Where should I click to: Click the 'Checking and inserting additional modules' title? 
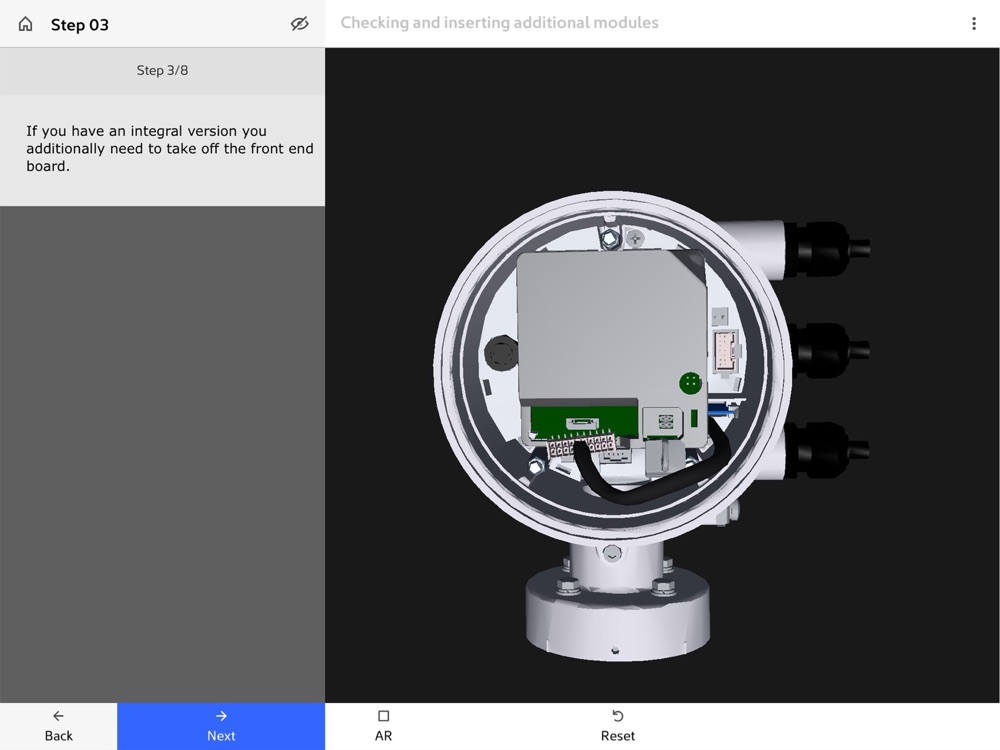pyautogui.click(x=499, y=23)
